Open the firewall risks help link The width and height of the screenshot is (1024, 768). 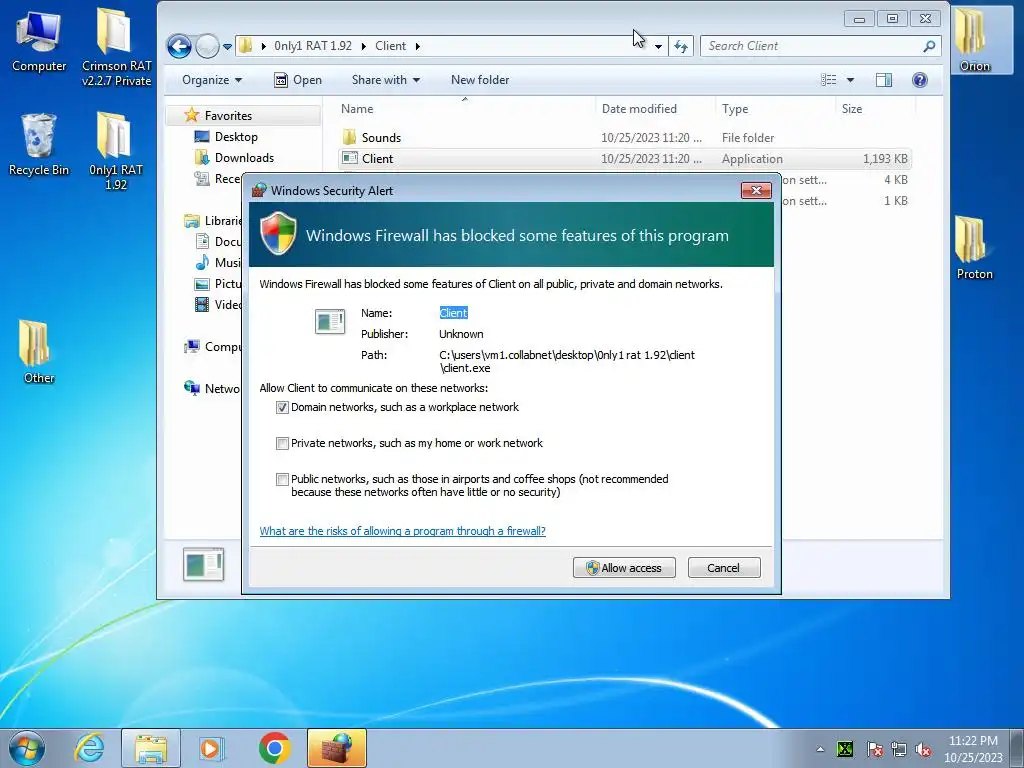(x=402, y=531)
